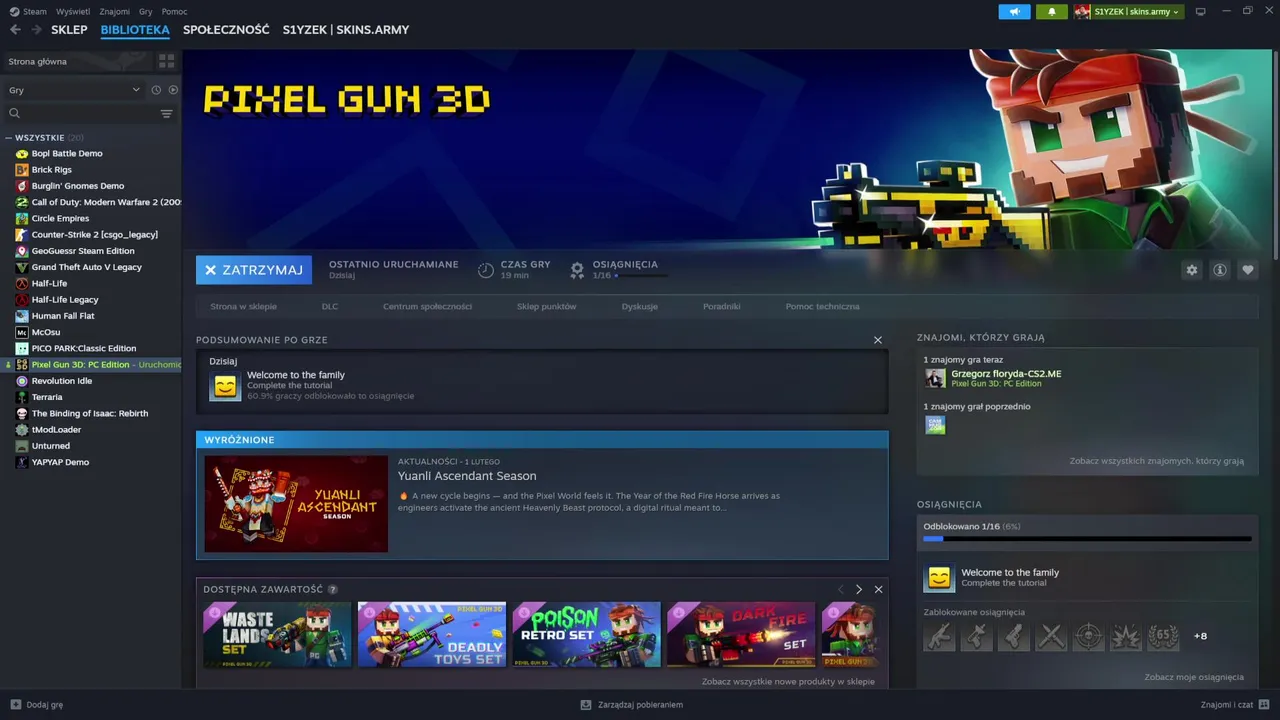Open help for Dostępna zawartość question mark
Screen dimensions: 1280x720
(x=332, y=589)
